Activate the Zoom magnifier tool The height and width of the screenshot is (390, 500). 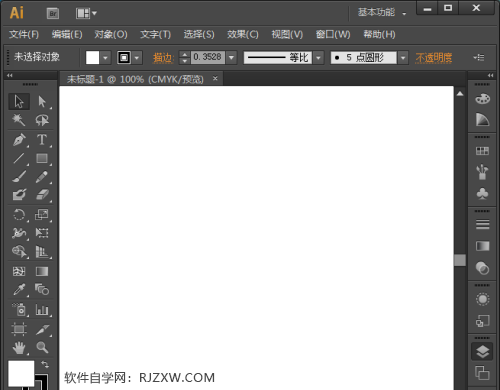coord(42,348)
